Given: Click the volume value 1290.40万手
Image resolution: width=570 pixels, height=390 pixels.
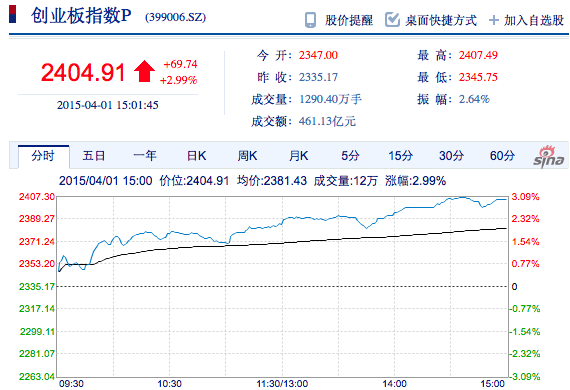Looking at the screenshot, I should (330, 99).
